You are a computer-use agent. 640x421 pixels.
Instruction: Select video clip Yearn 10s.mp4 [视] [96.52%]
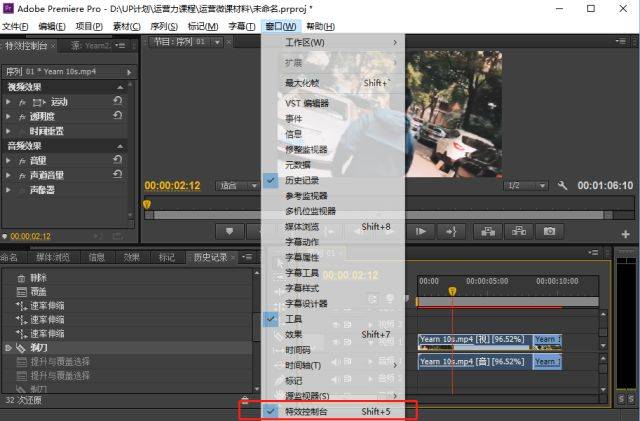point(476,342)
